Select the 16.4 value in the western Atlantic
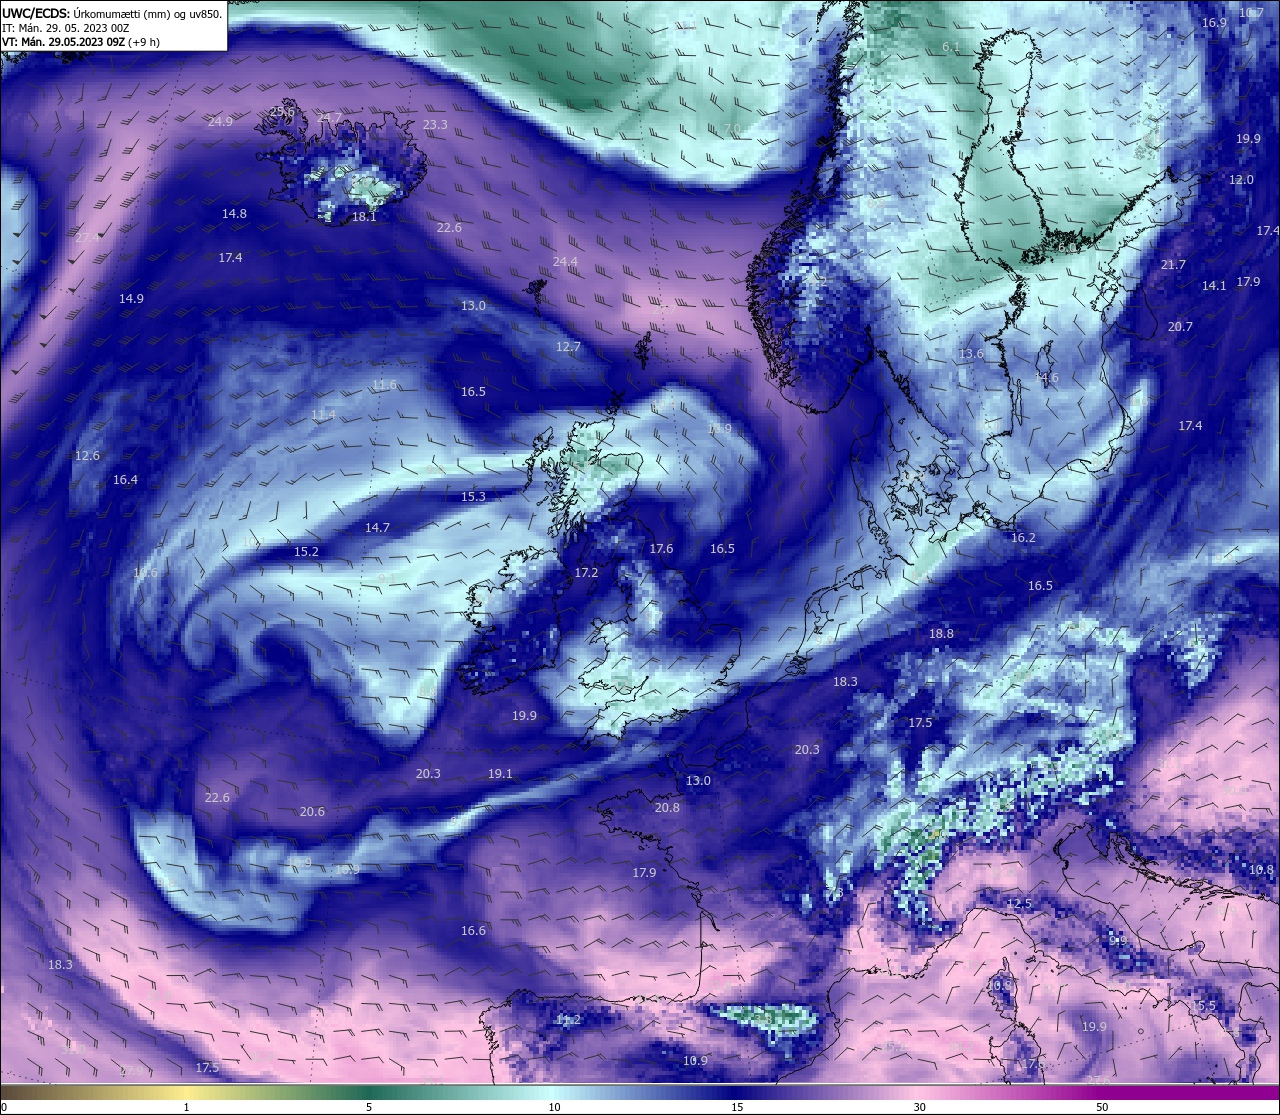 [125, 480]
